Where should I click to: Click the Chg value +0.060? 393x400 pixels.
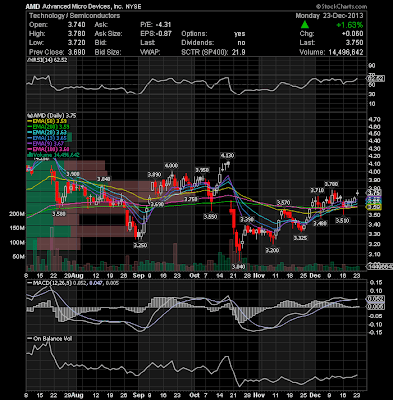coord(352,34)
